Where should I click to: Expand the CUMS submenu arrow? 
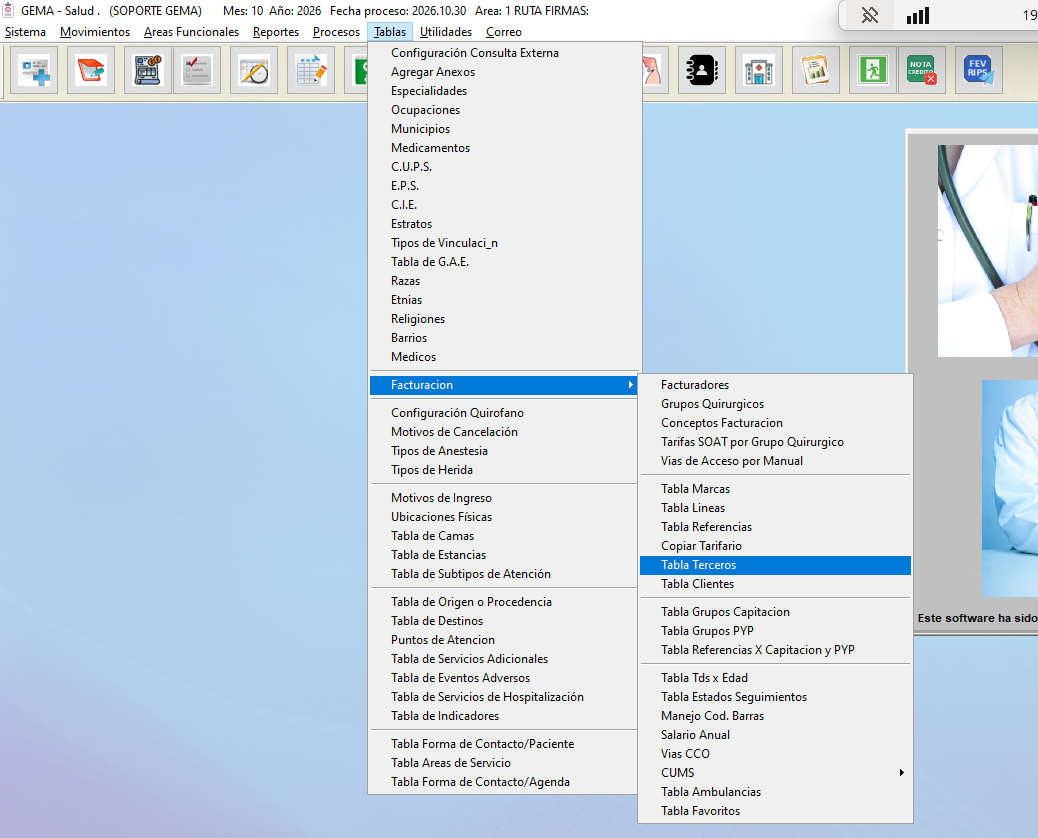pos(902,772)
